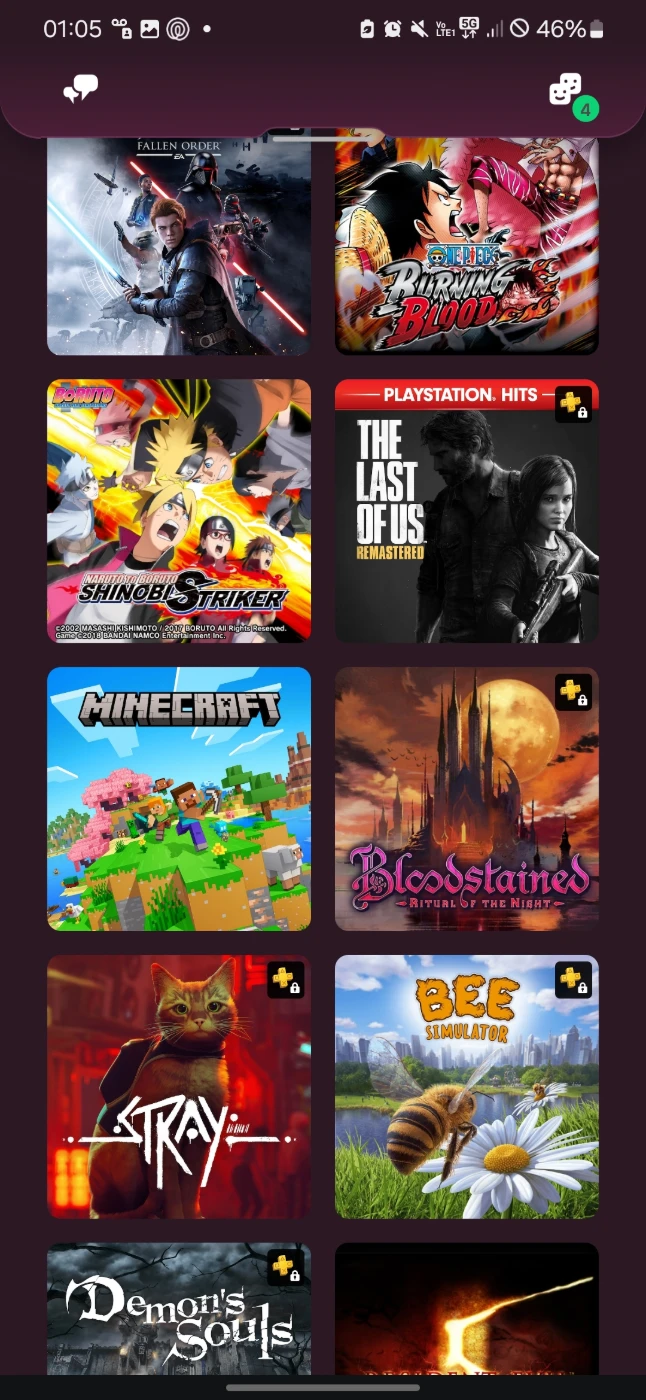
Task: Open the chat bubbles icon in header
Action: tap(81, 91)
